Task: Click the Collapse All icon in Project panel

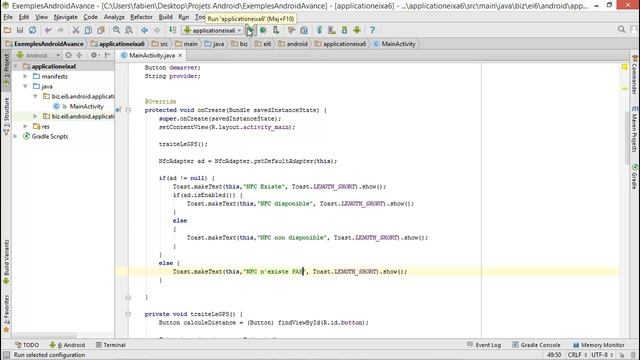Action: click(79, 55)
